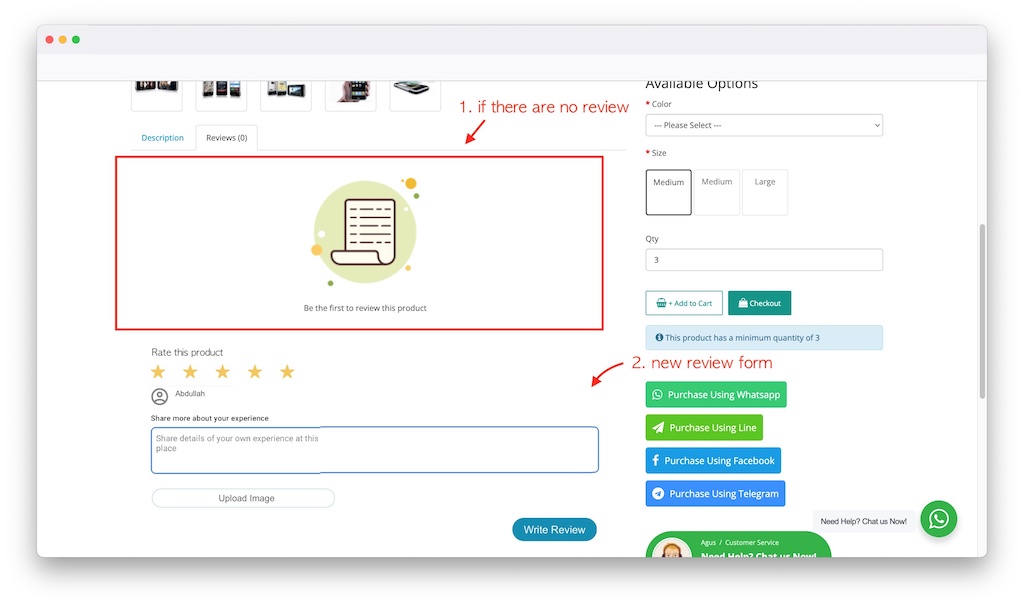Open the Color Please Select dropdown

tap(764, 125)
